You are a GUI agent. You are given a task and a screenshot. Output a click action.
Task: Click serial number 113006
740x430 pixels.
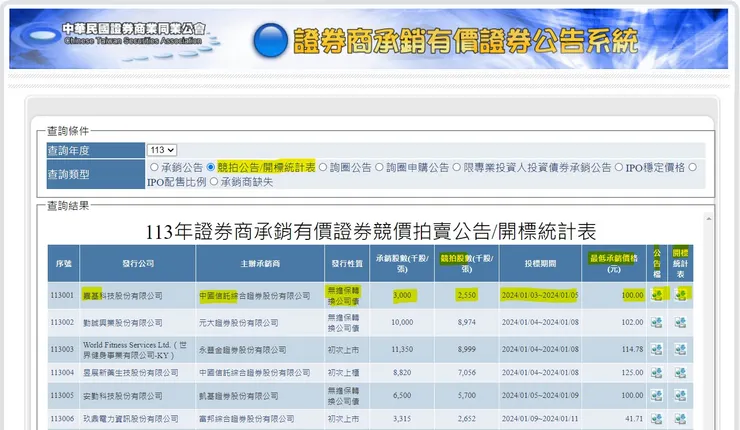click(62, 418)
